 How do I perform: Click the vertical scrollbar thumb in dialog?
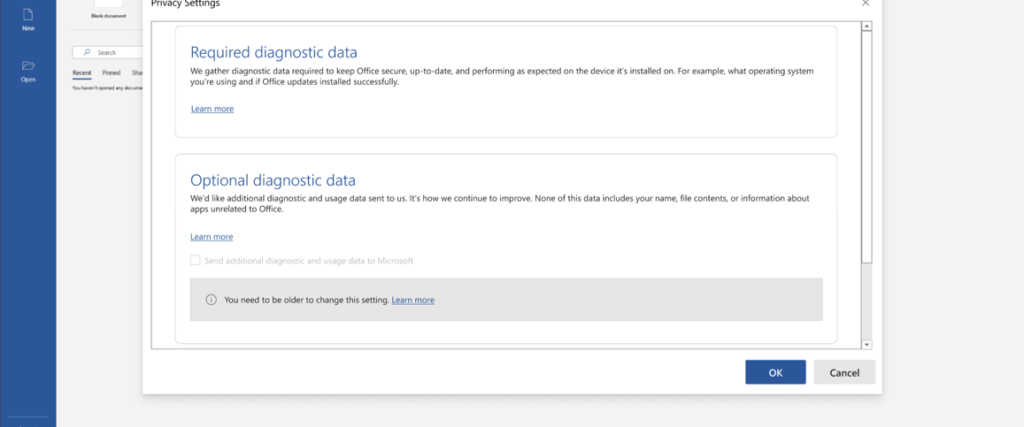click(867, 147)
